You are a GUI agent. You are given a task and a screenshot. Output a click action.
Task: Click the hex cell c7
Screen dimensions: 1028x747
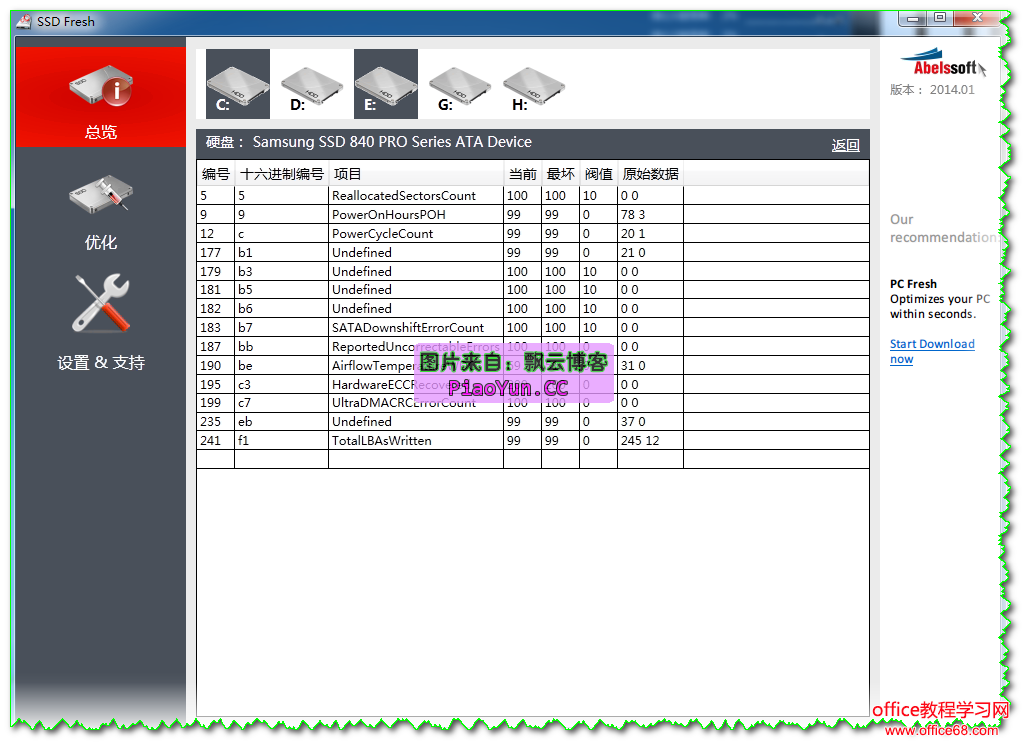point(281,403)
